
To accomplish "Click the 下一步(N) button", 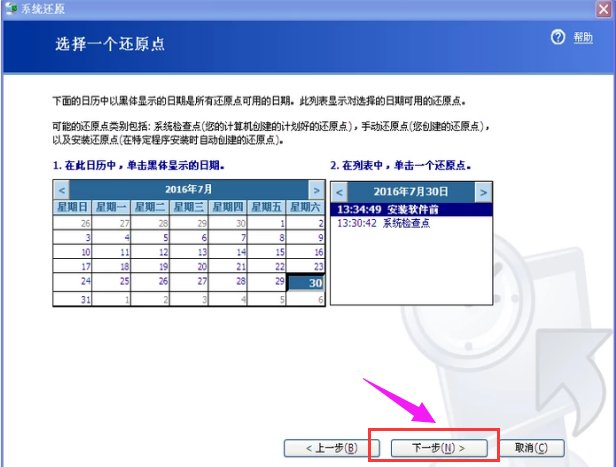I will click(427, 446).
